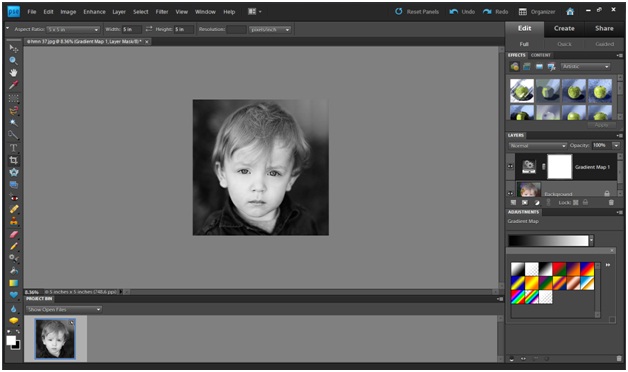Click the Filters icon in Effects panel

(515, 66)
